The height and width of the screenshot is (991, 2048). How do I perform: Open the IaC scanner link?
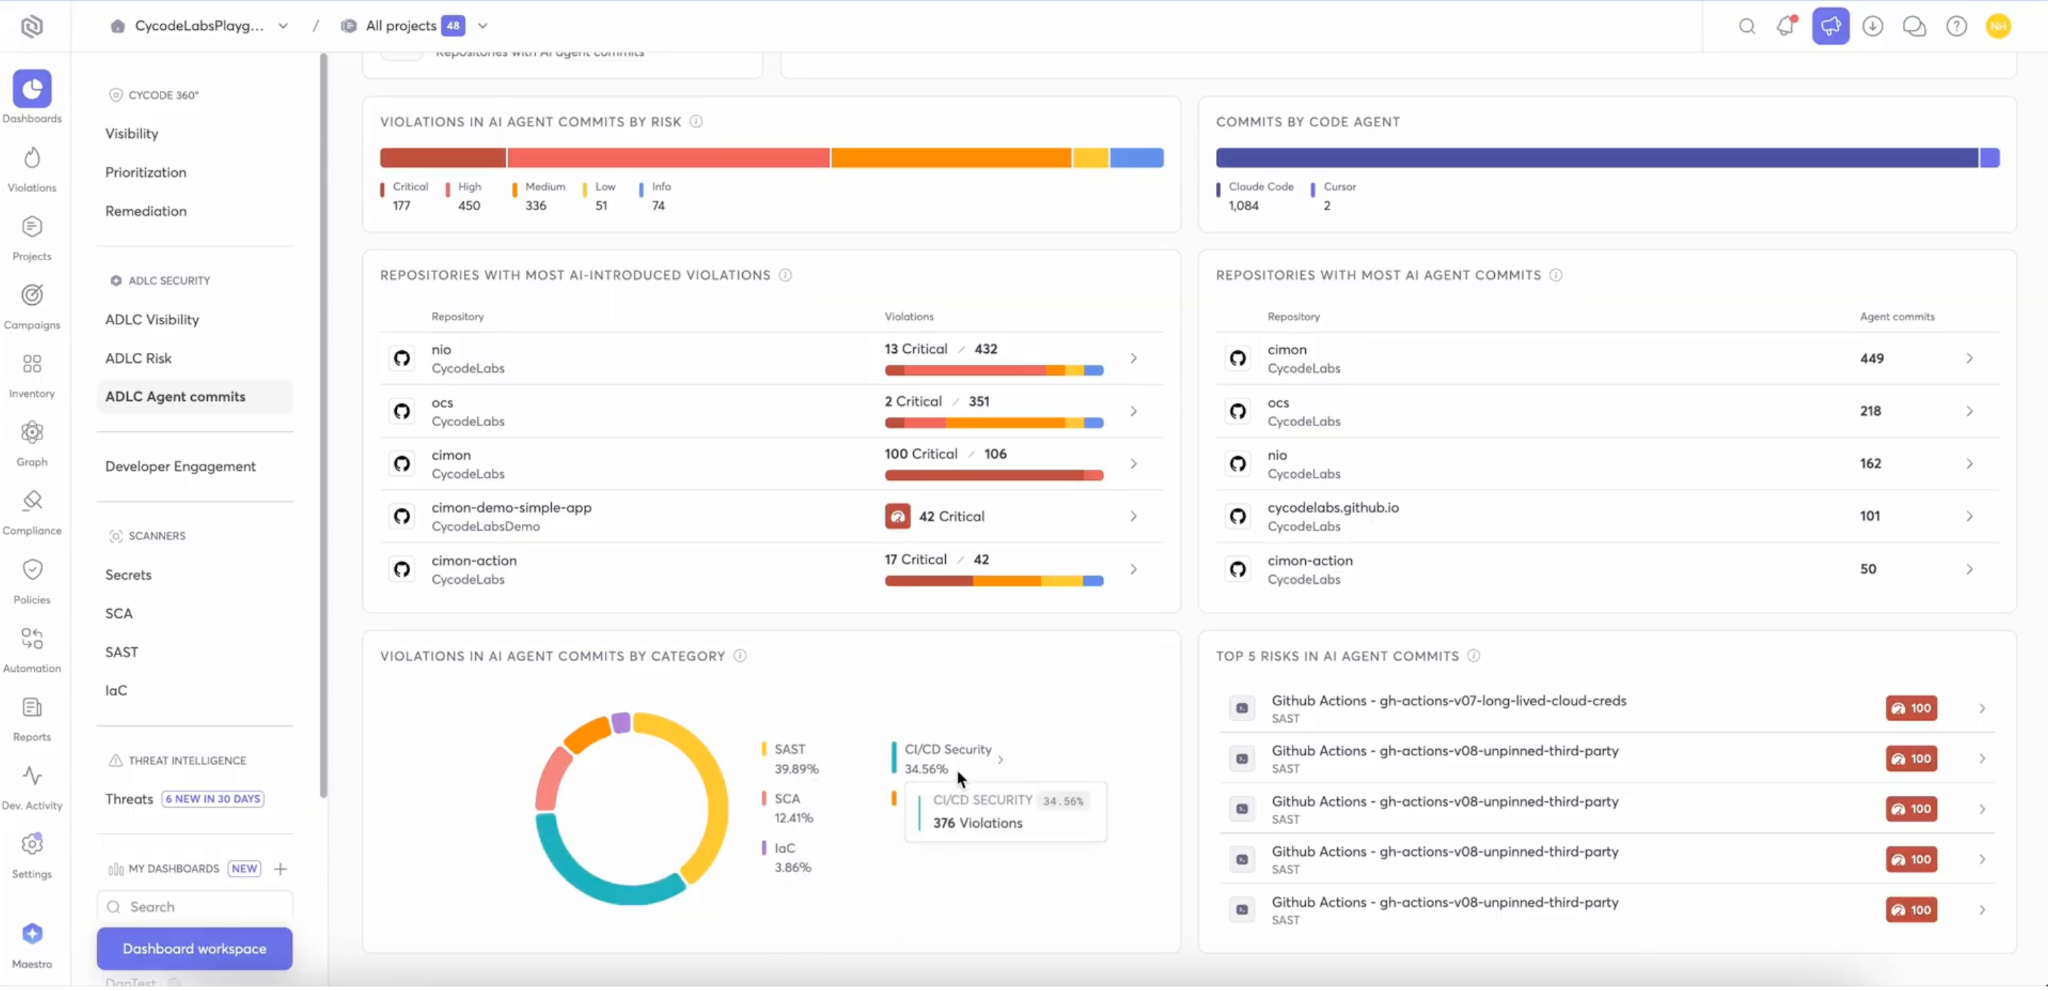(x=116, y=690)
